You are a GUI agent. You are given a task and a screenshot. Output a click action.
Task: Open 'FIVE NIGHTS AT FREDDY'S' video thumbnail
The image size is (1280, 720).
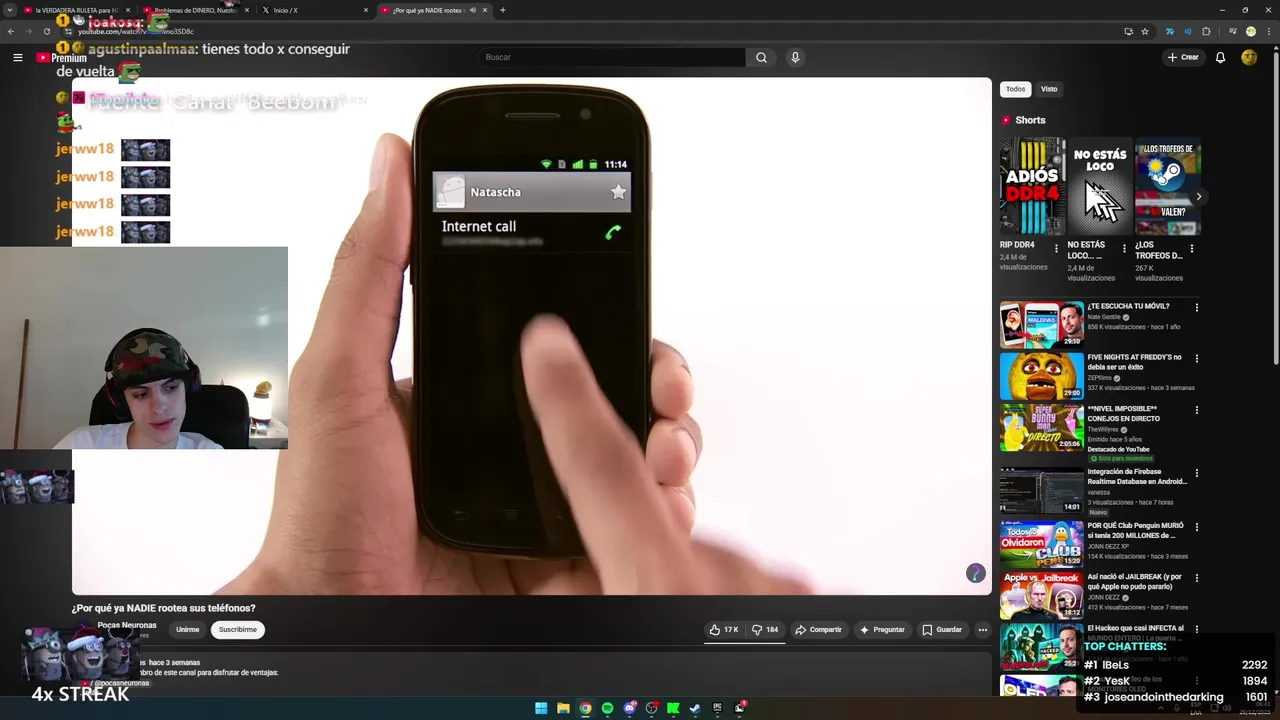pyautogui.click(x=1041, y=376)
